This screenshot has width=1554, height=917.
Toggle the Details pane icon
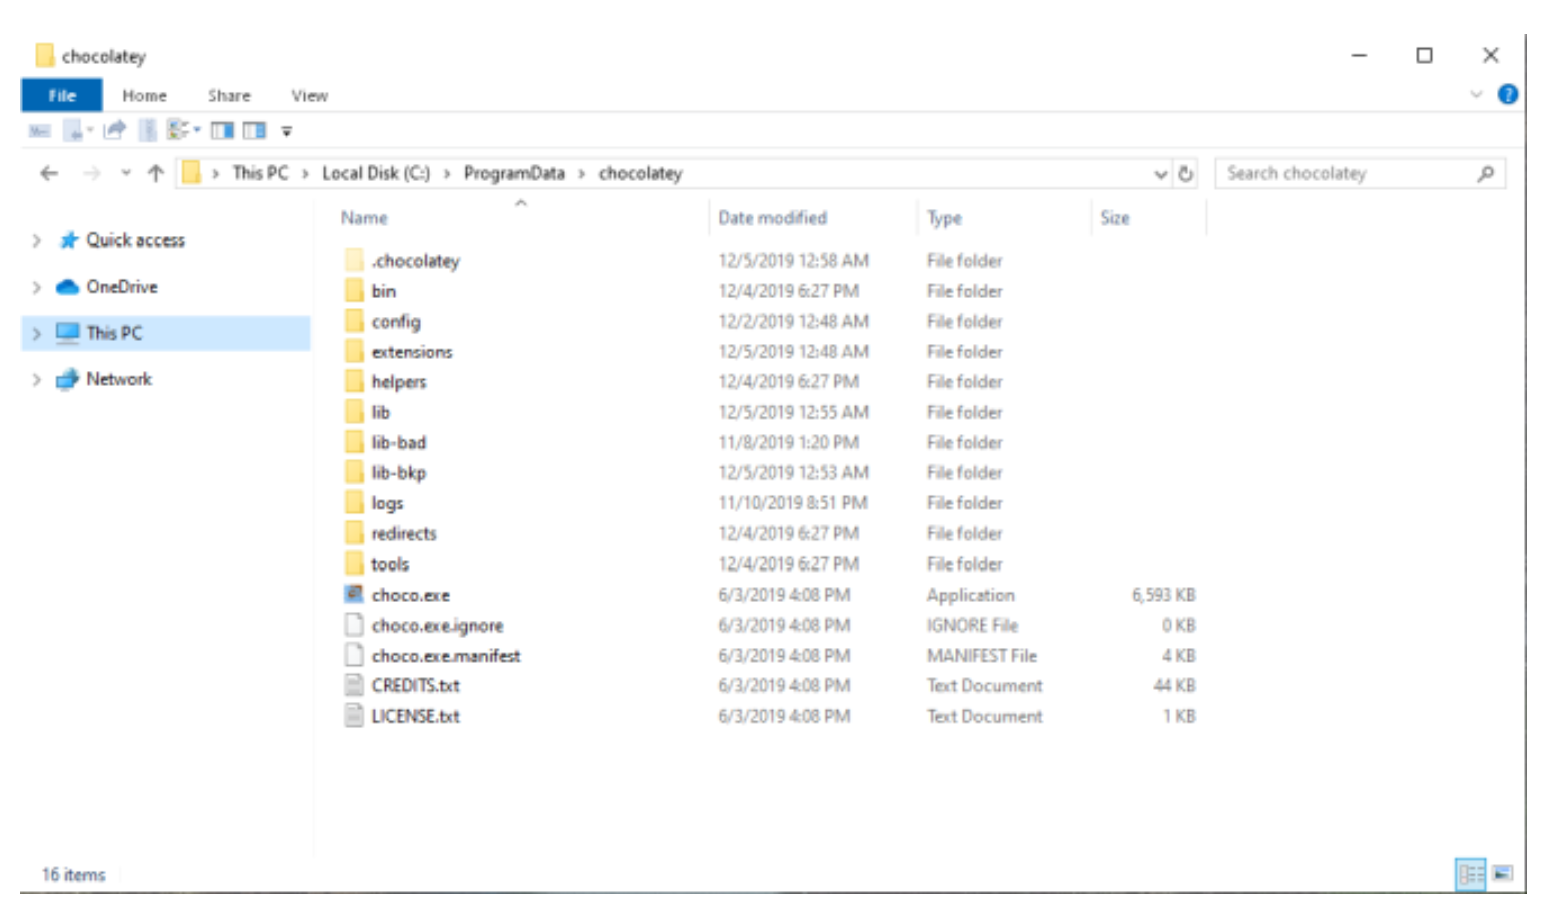click(255, 131)
